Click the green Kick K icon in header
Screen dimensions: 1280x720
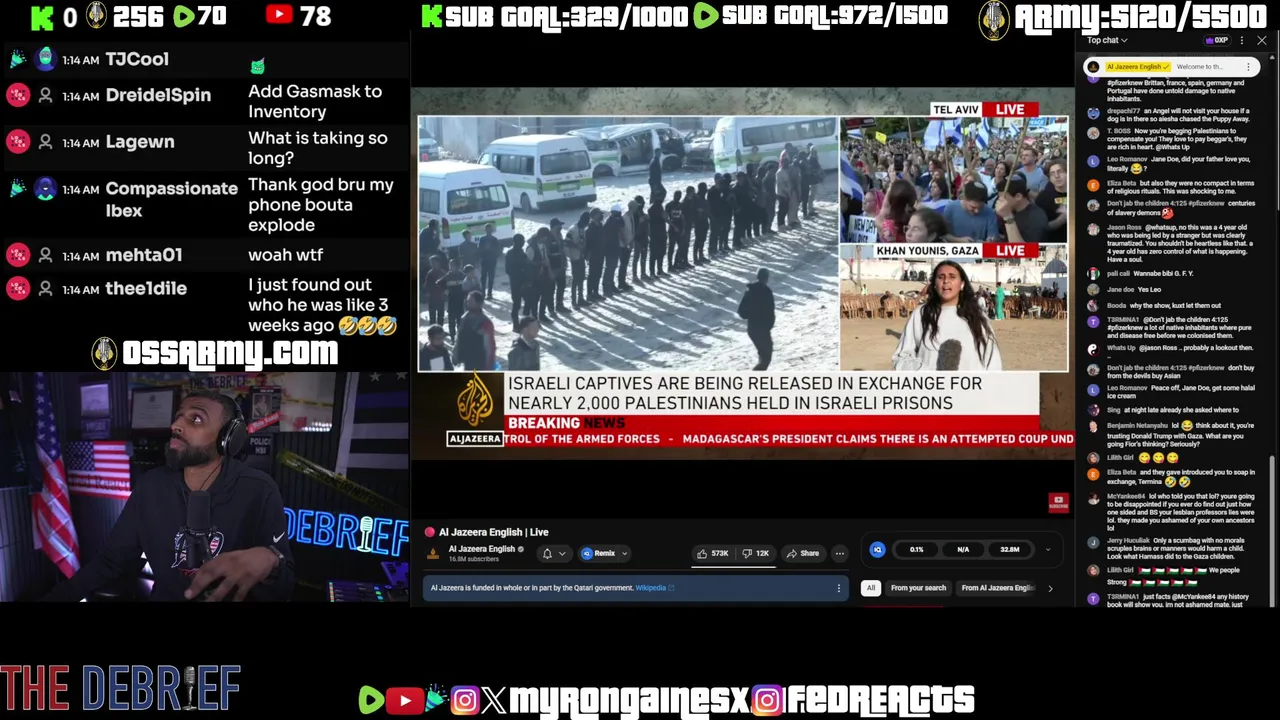tap(41, 16)
